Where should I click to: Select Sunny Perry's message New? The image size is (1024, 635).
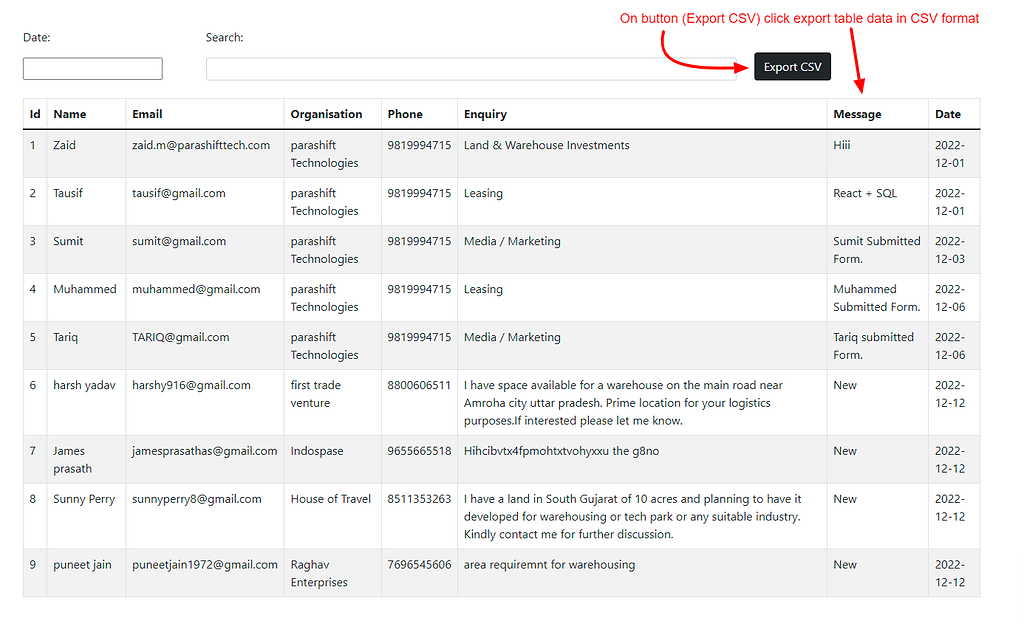coord(845,498)
